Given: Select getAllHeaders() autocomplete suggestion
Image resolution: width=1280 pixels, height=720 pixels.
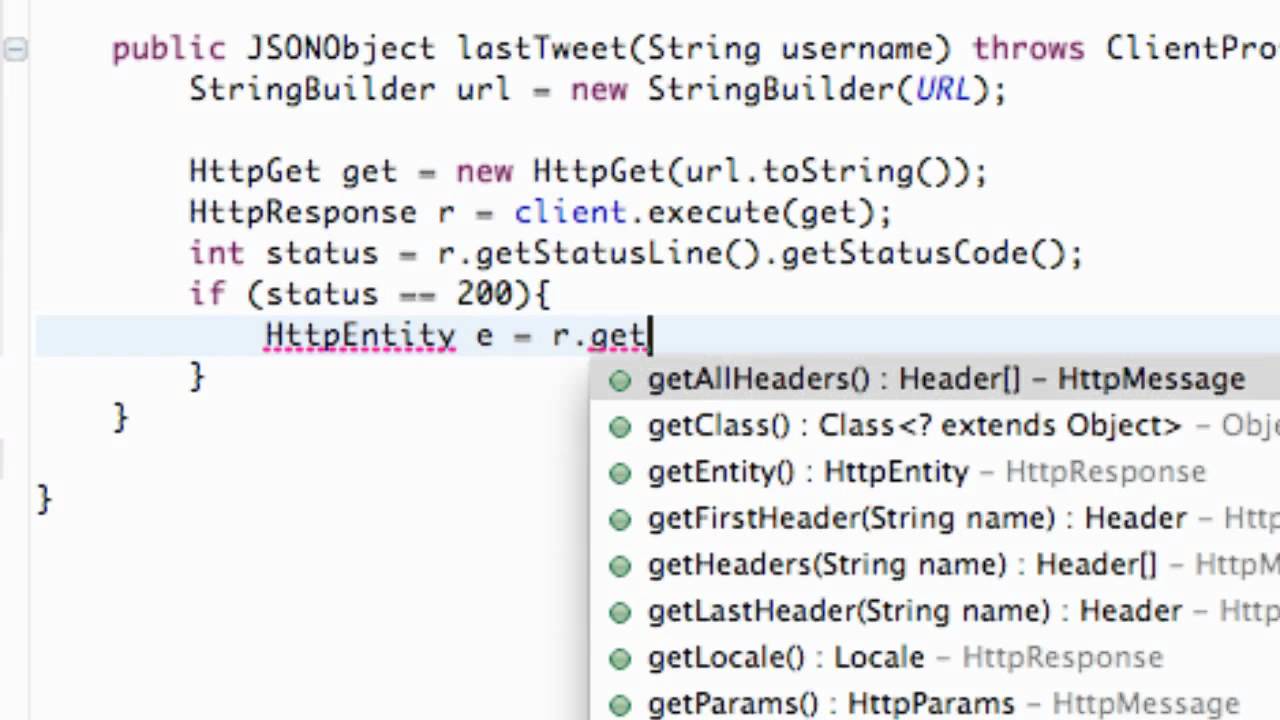Looking at the screenshot, I should (x=935, y=379).
